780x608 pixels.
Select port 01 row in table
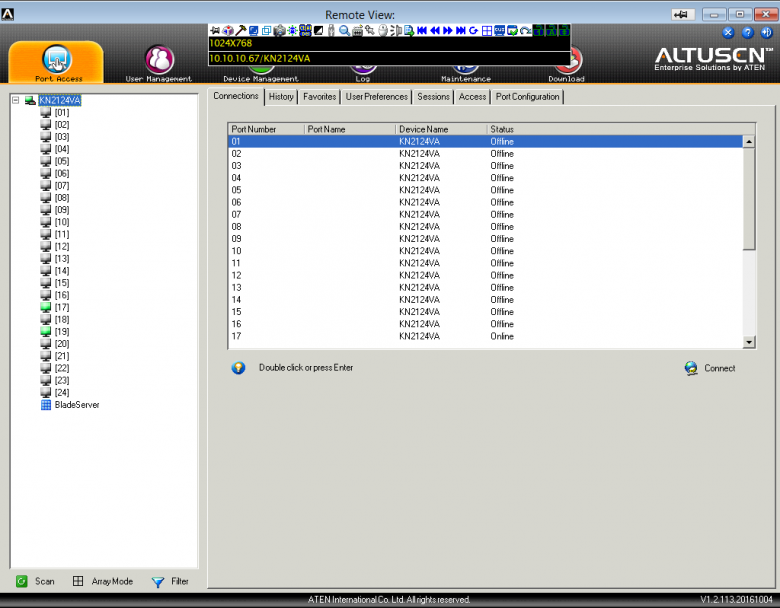[x=486, y=141]
